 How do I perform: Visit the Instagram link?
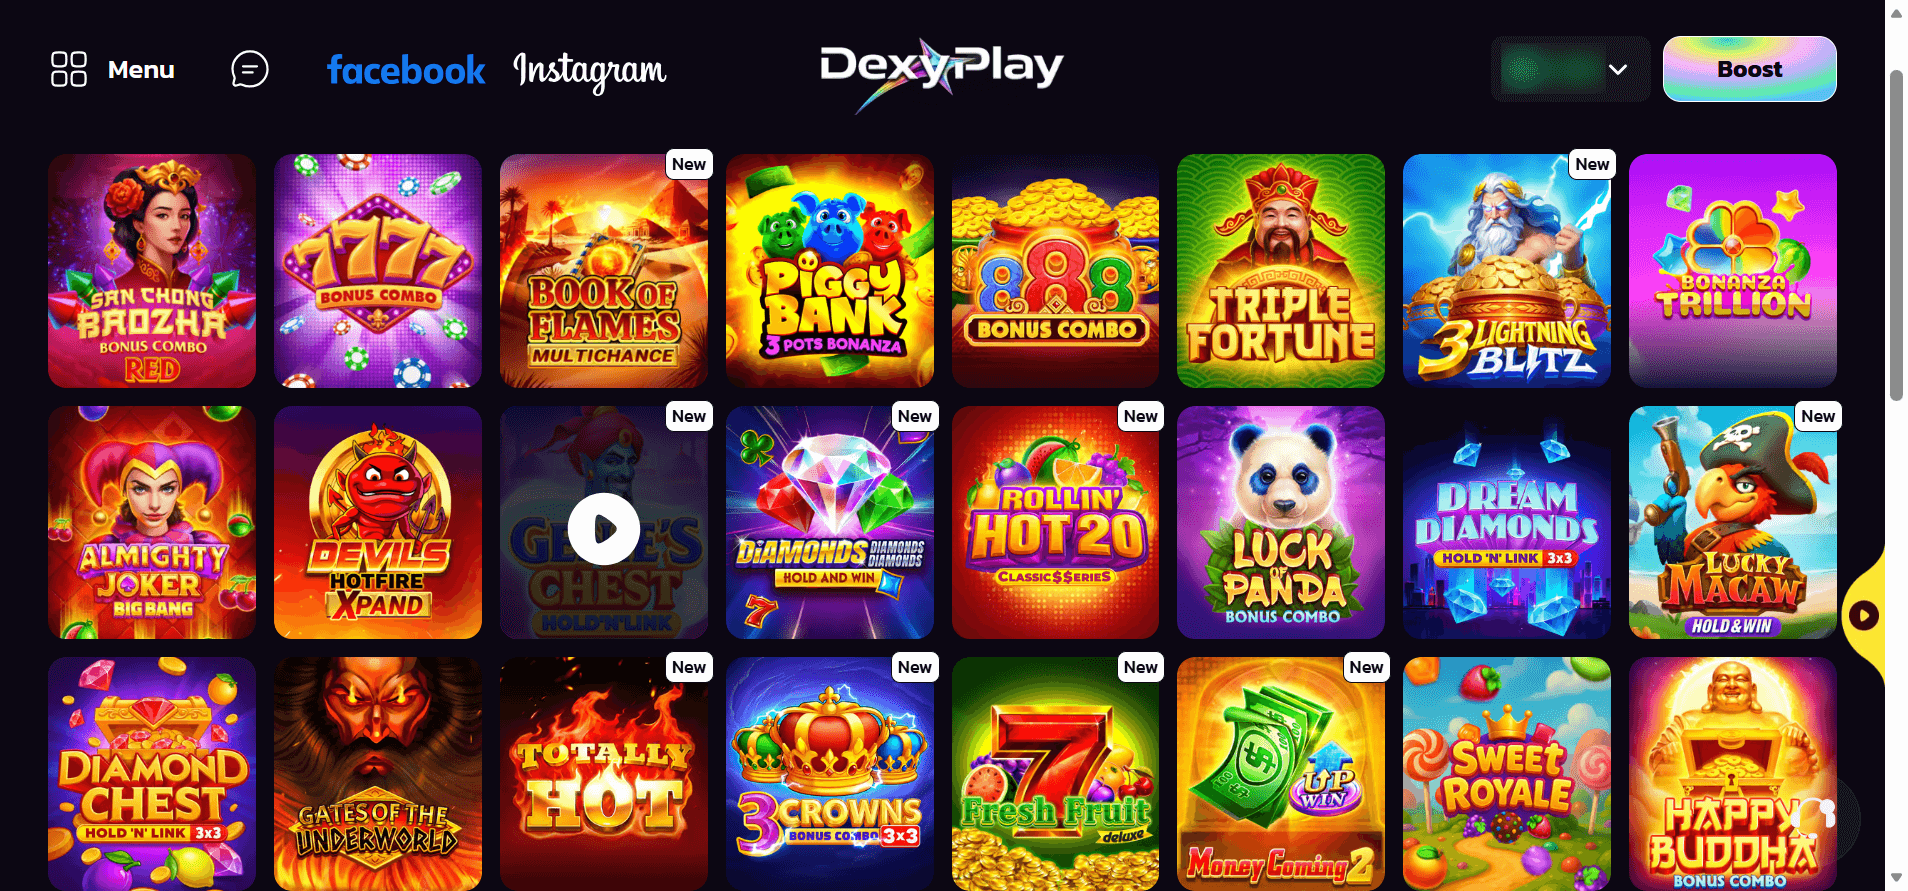pyautogui.click(x=590, y=71)
